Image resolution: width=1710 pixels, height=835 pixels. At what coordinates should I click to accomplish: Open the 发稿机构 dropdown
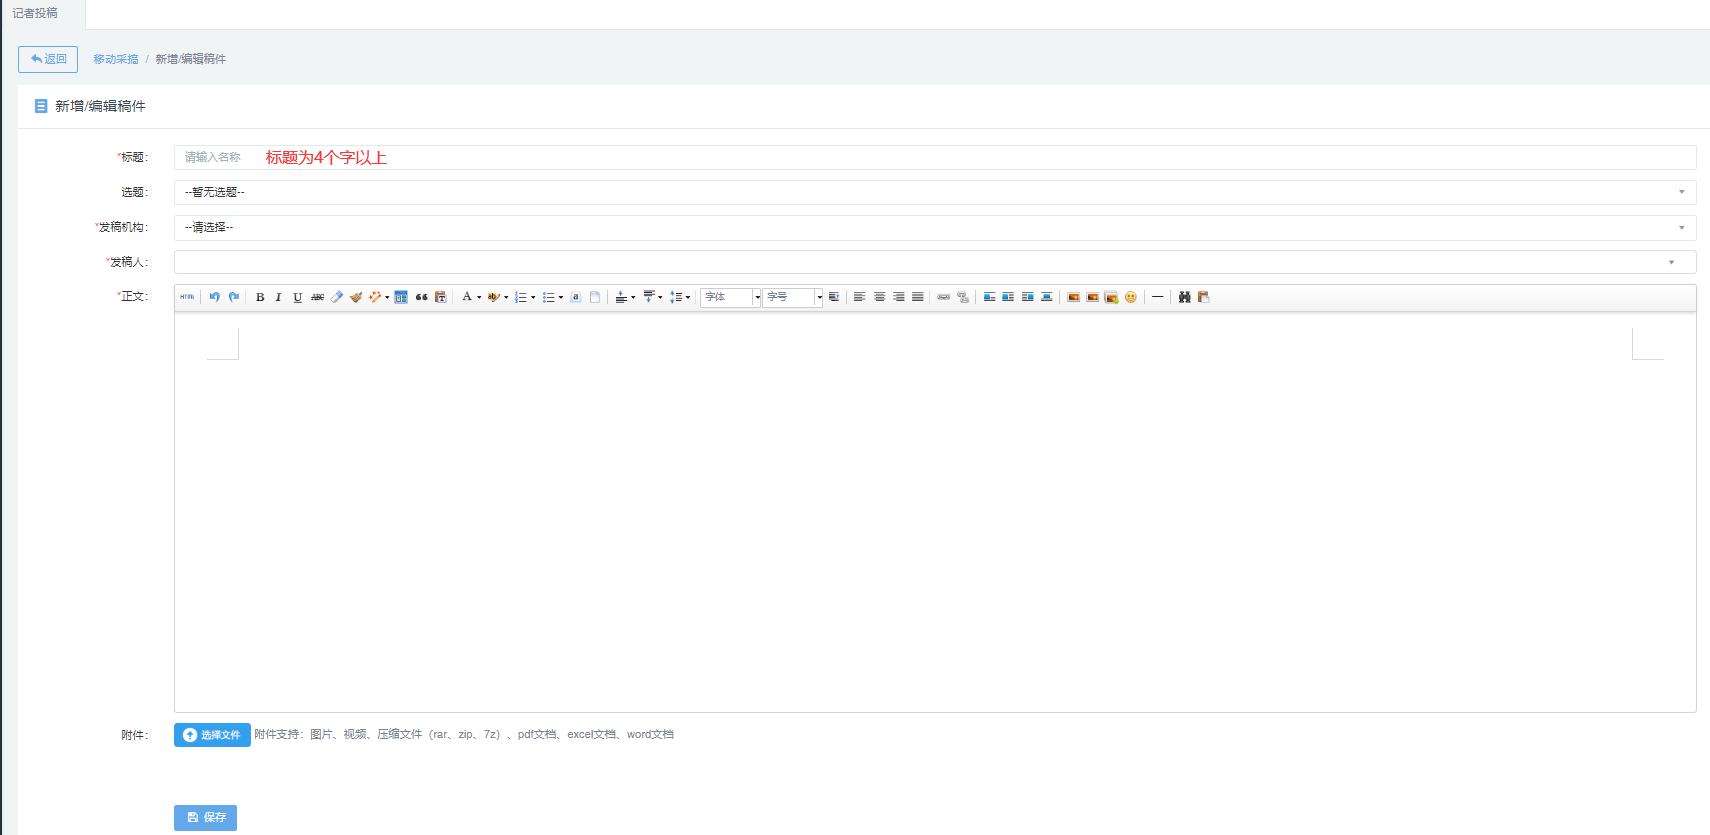coord(934,228)
